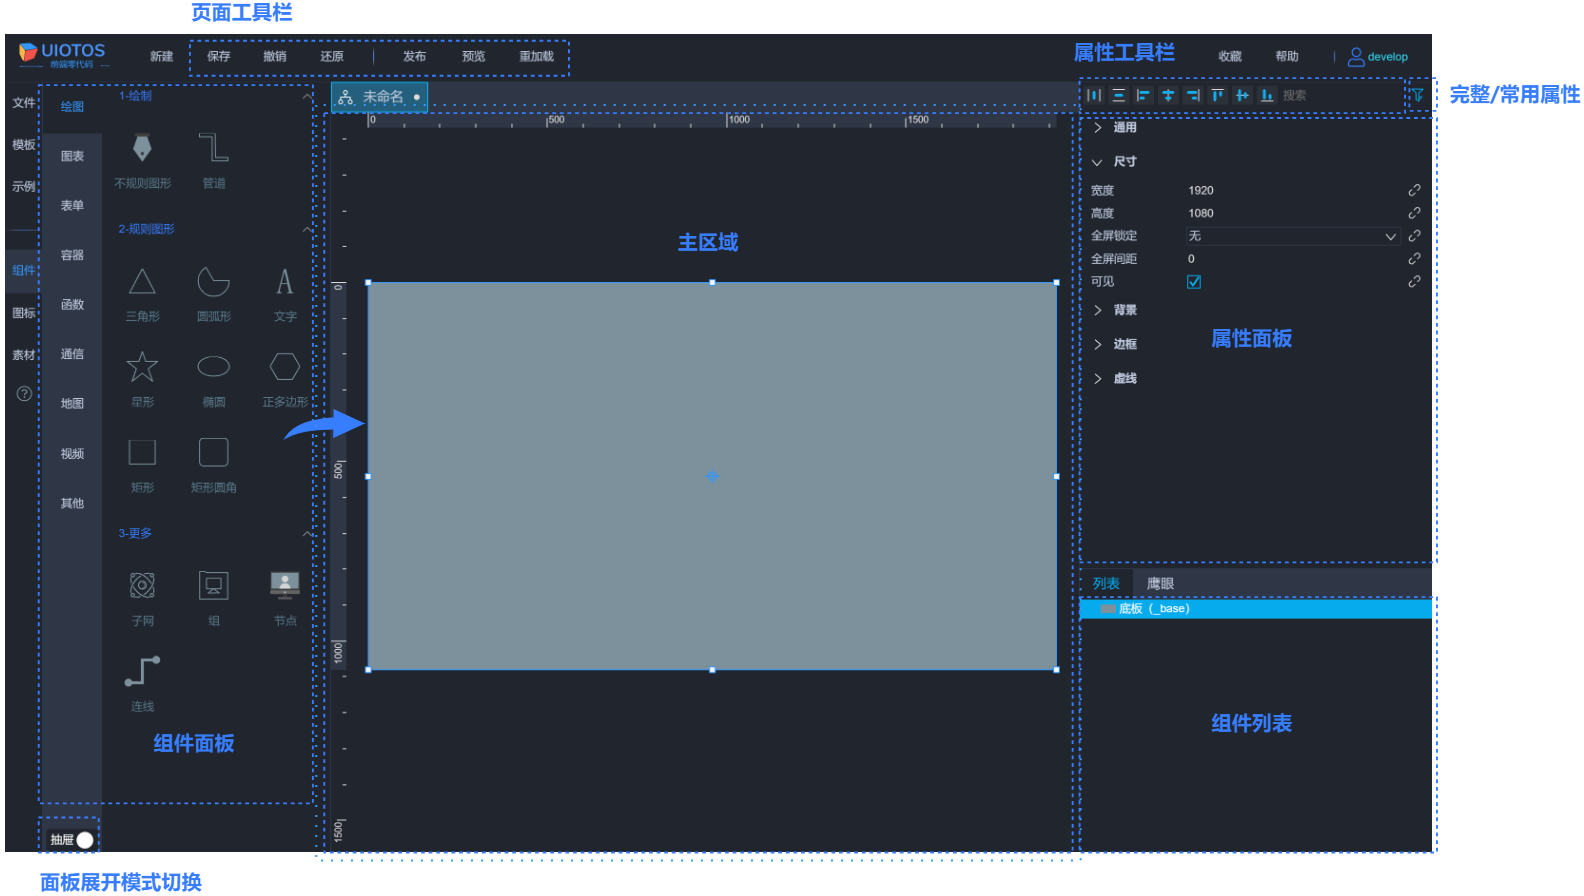Toggle the 抽屉 drawer mode switch
Viewport: 1584px width, 896px height.
point(84,840)
